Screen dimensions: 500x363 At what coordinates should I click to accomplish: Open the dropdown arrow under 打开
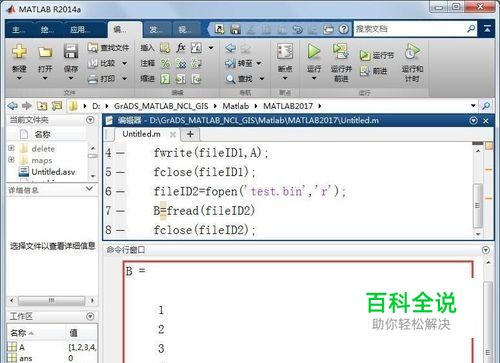click(x=45, y=78)
